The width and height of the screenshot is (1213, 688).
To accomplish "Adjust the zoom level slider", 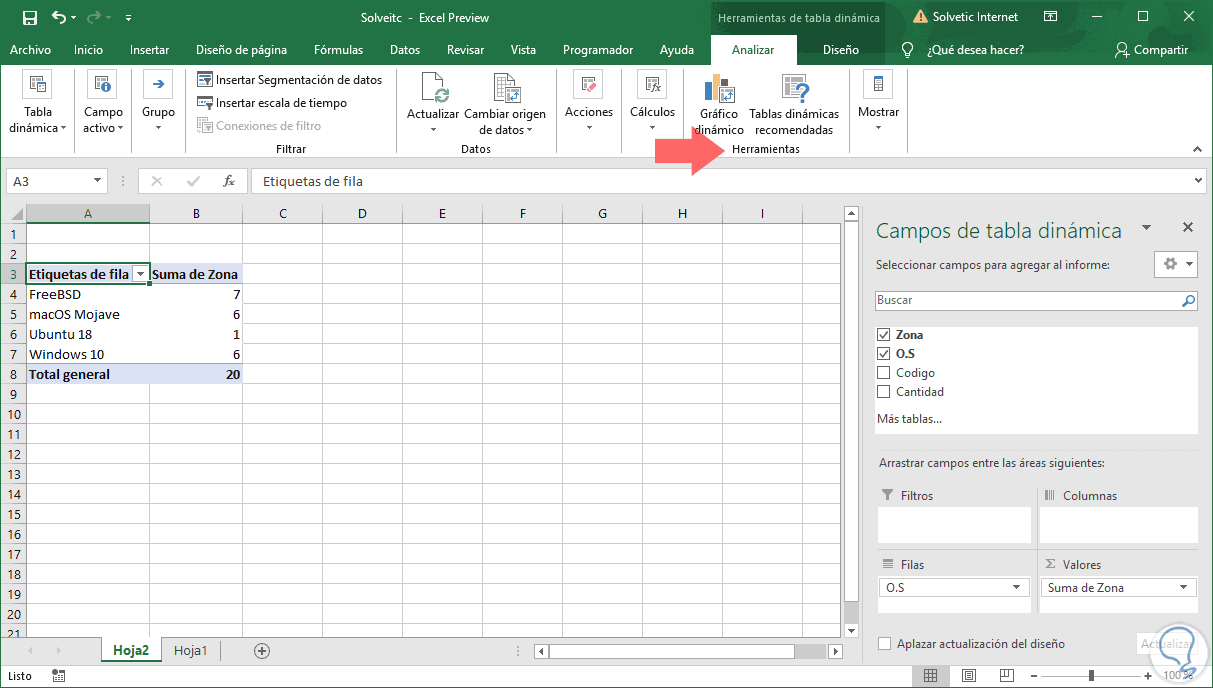I will (1091, 676).
